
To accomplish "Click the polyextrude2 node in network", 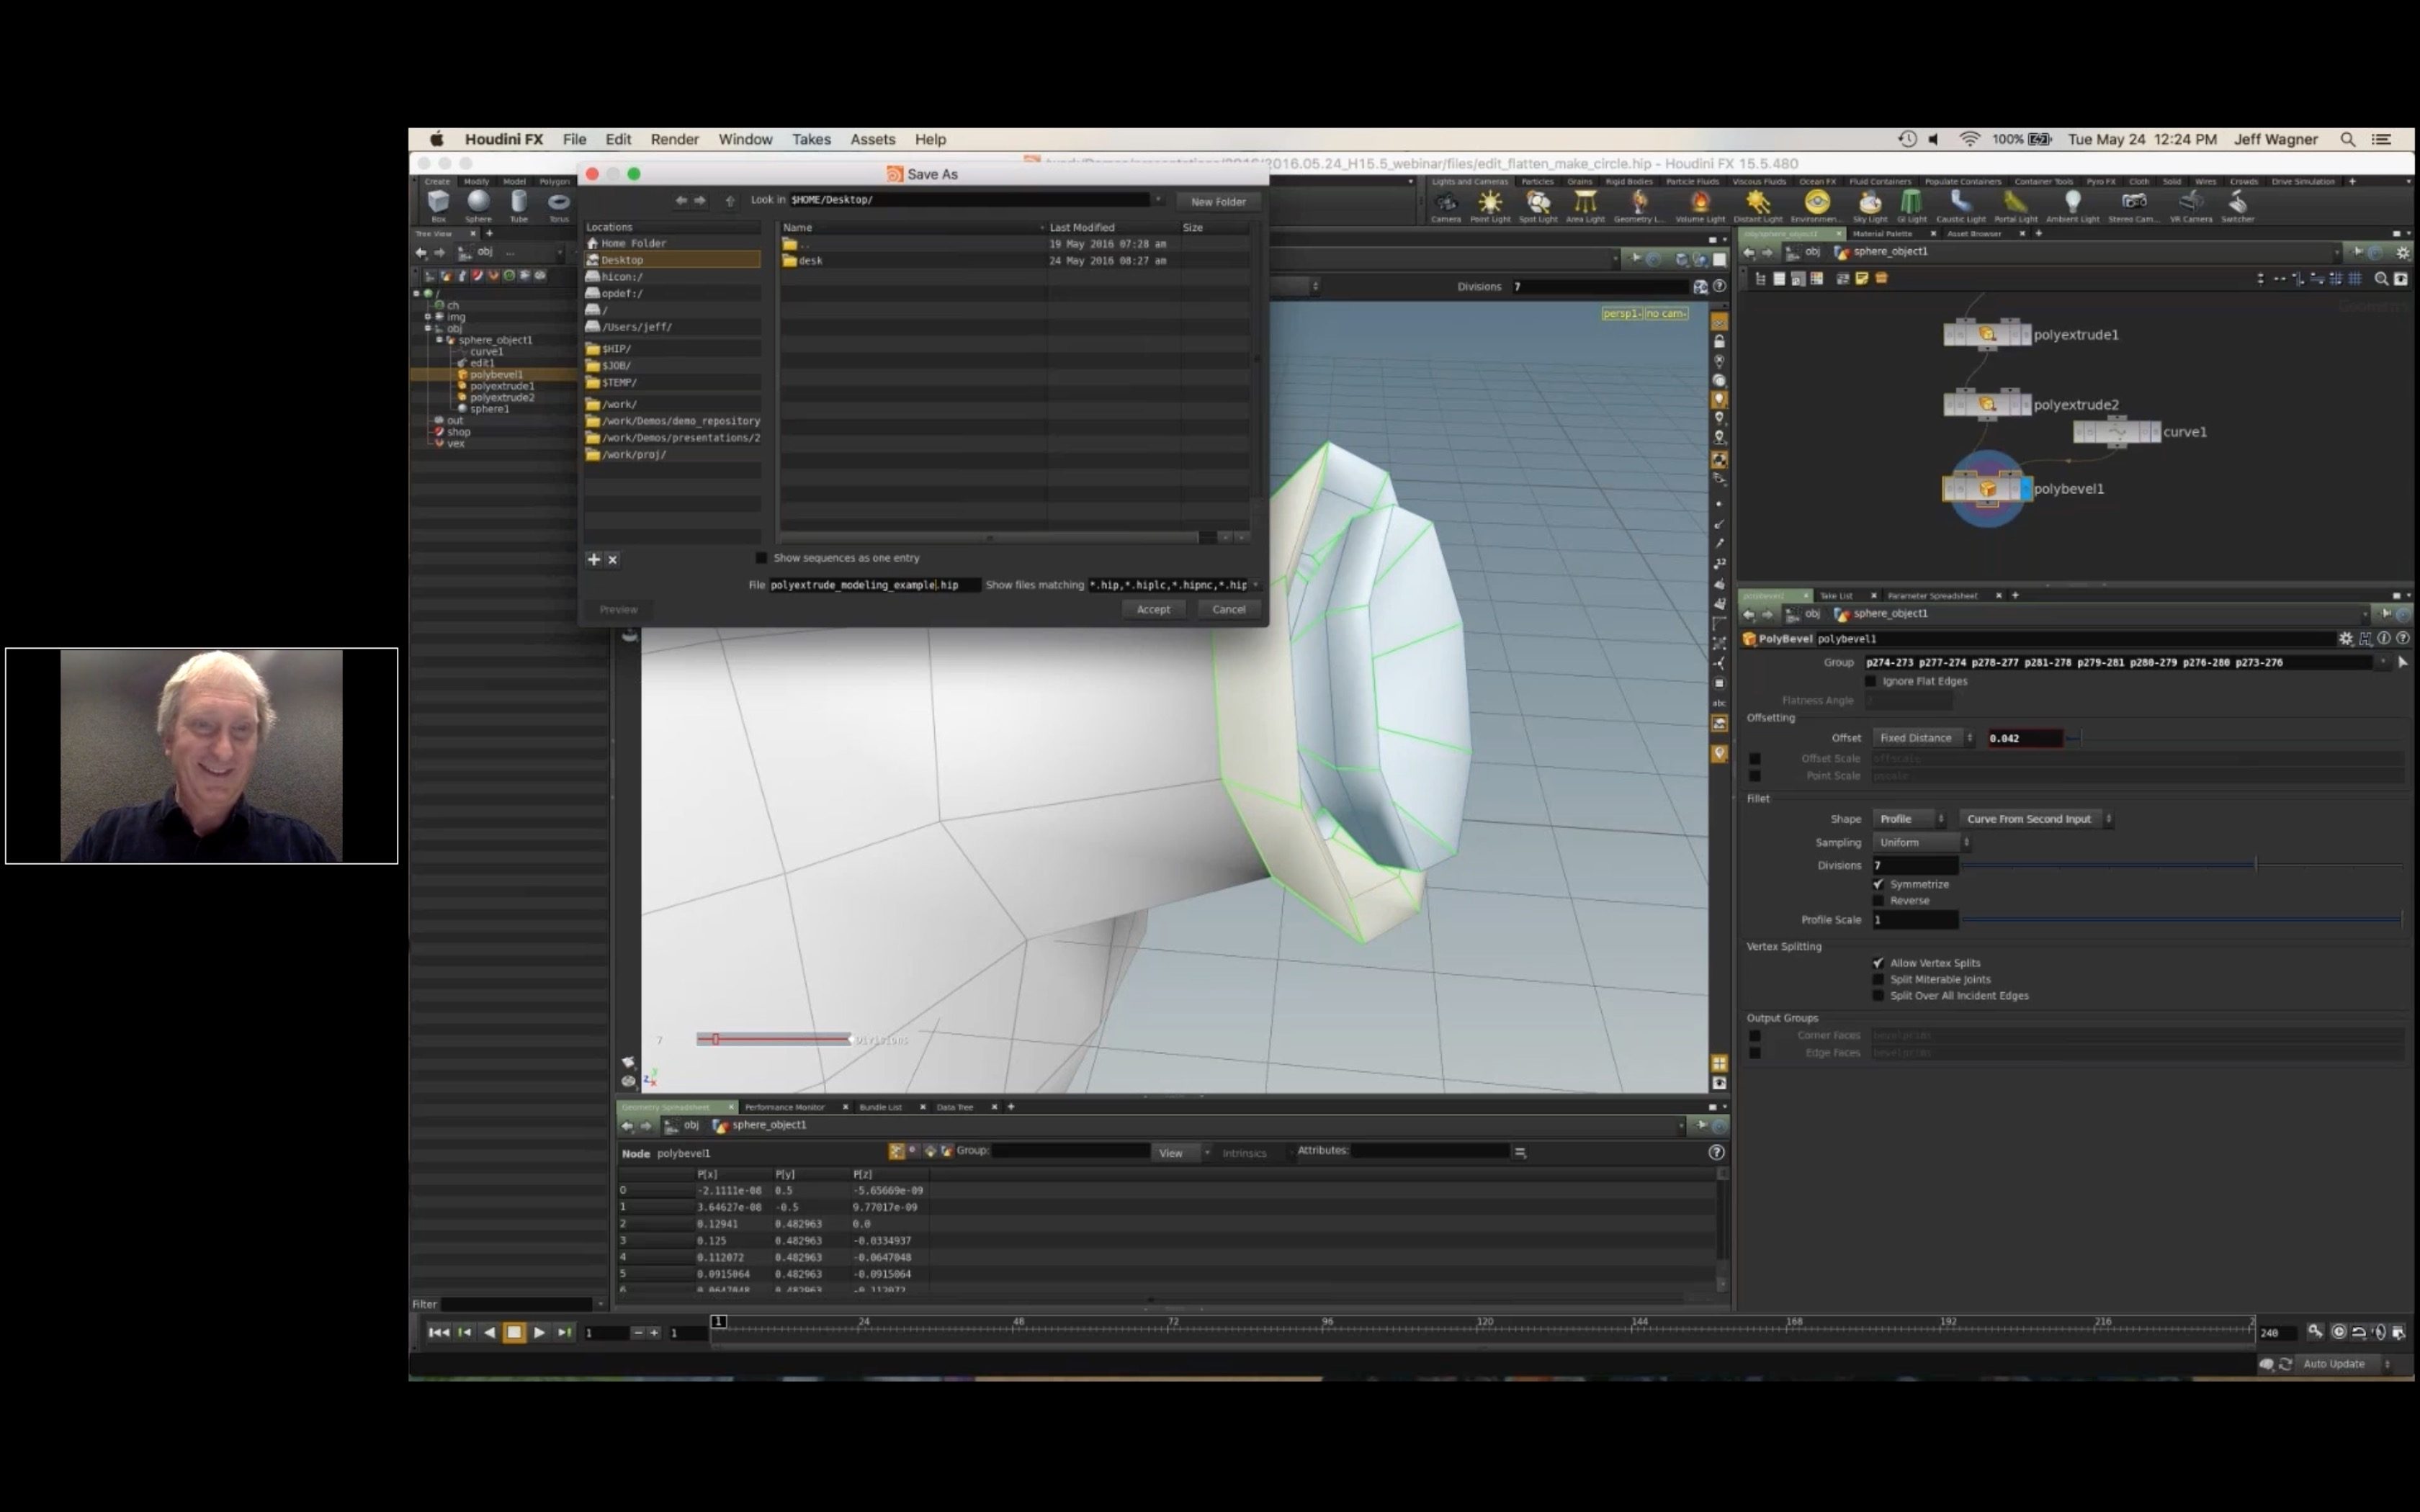I will pos(1986,404).
